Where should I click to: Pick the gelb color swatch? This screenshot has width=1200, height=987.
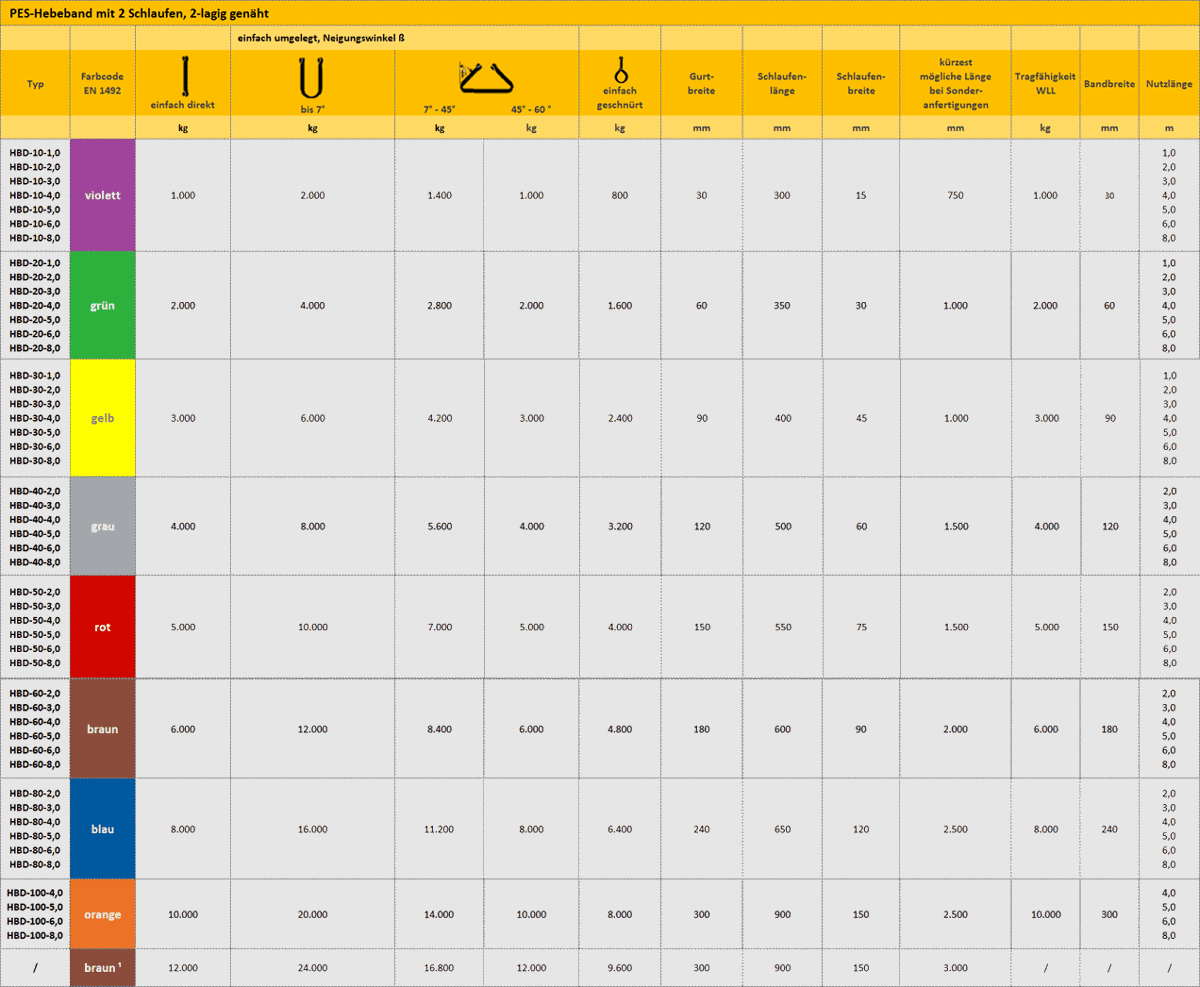[x=102, y=418]
